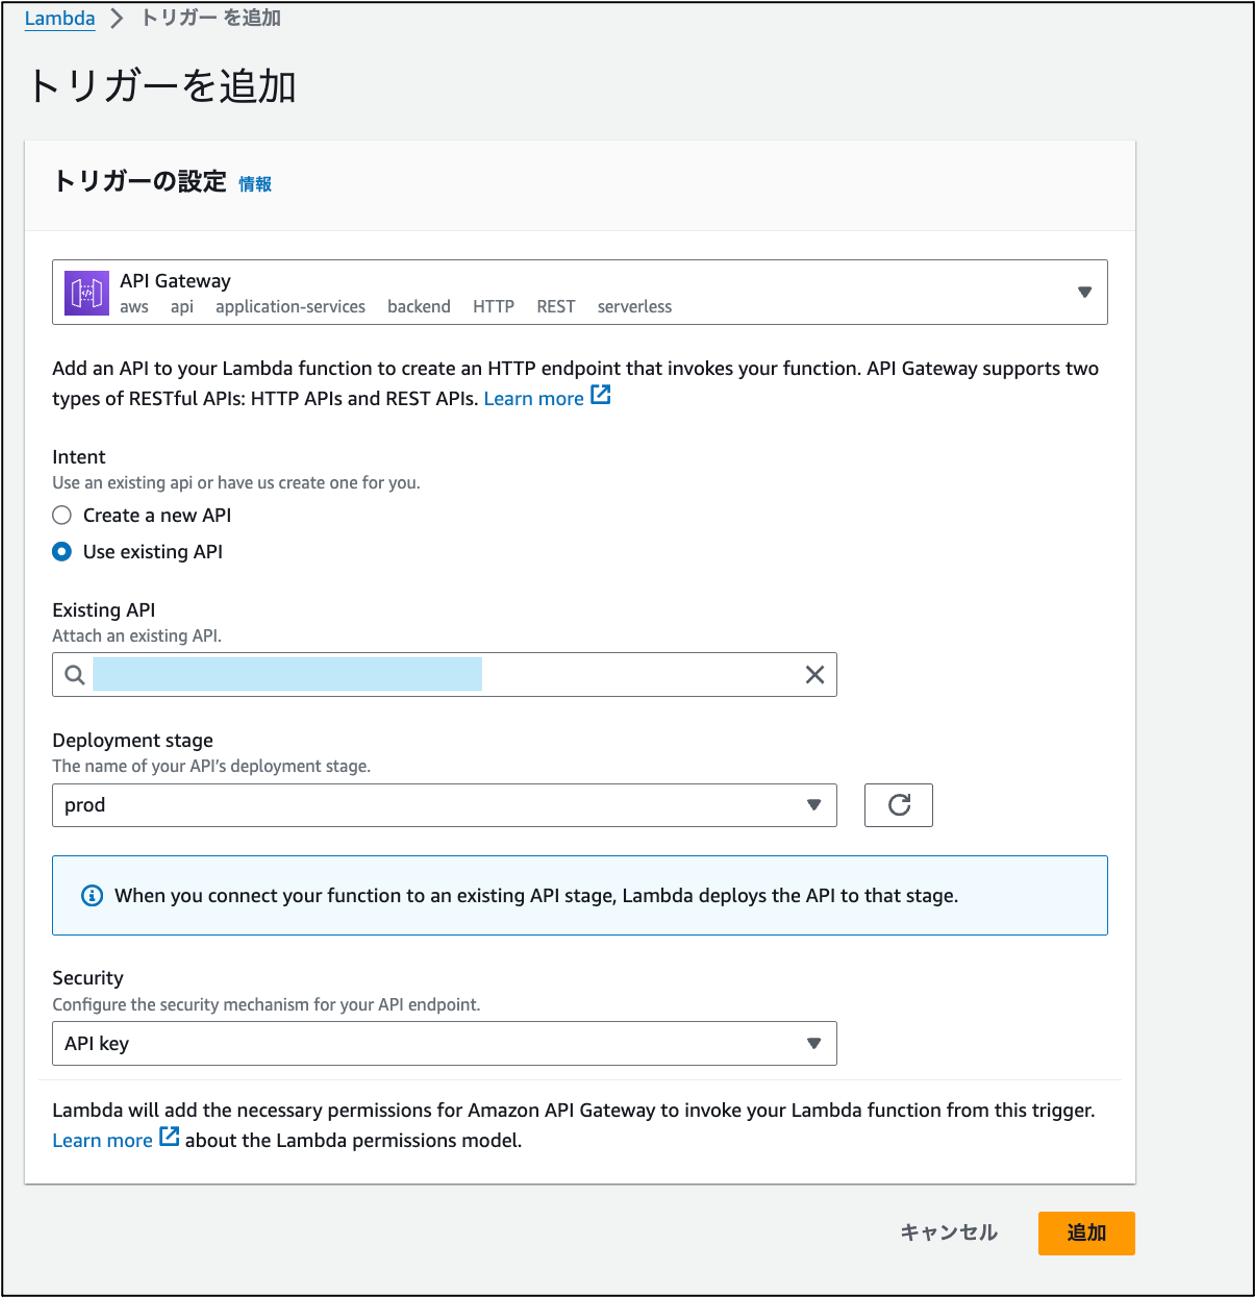The image size is (1256, 1297).
Task: Click the 情報 link next to トリガーの設定
Action: point(253,184)
